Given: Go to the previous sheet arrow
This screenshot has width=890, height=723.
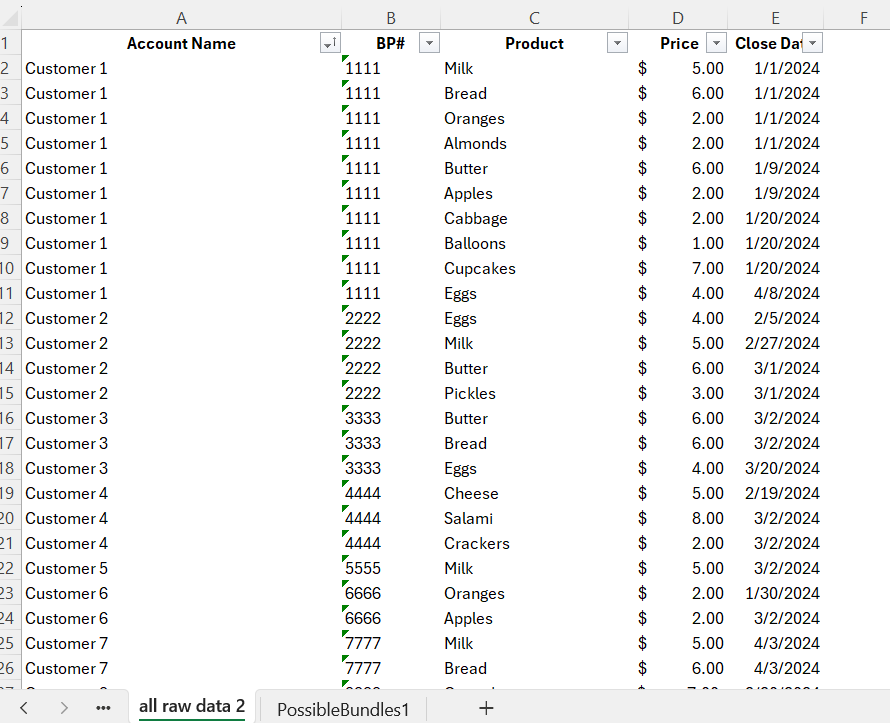Looking at the screenshot, I should click(x=24, y=708).
